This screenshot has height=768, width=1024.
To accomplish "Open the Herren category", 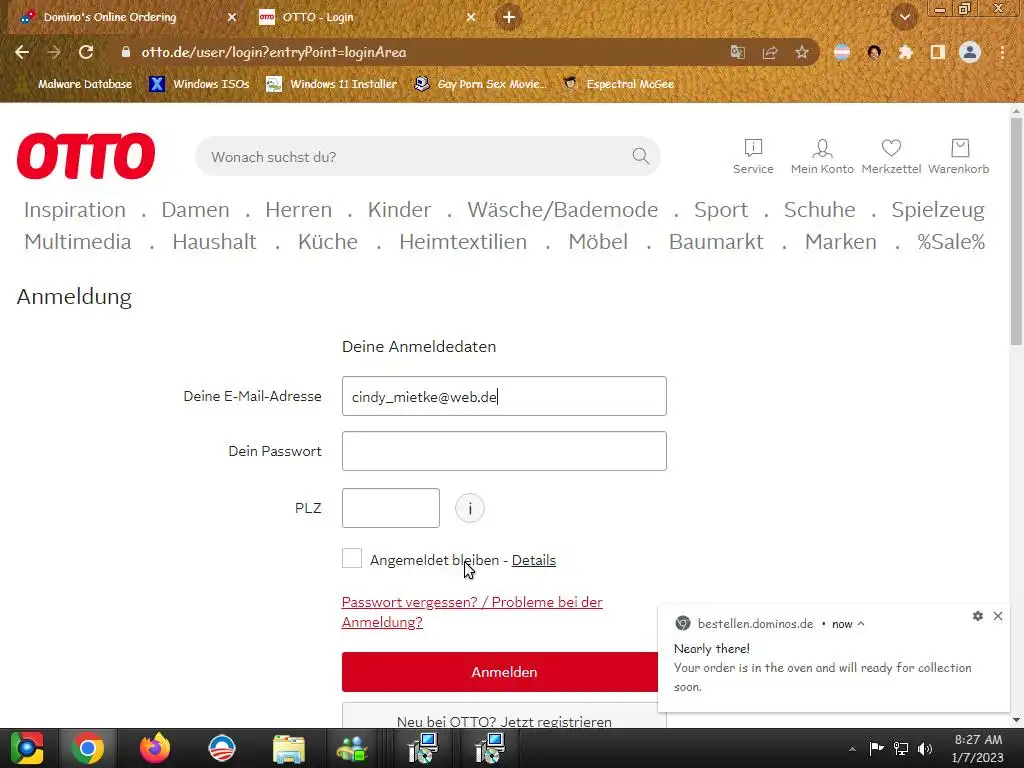I will [x=298, y=210].
